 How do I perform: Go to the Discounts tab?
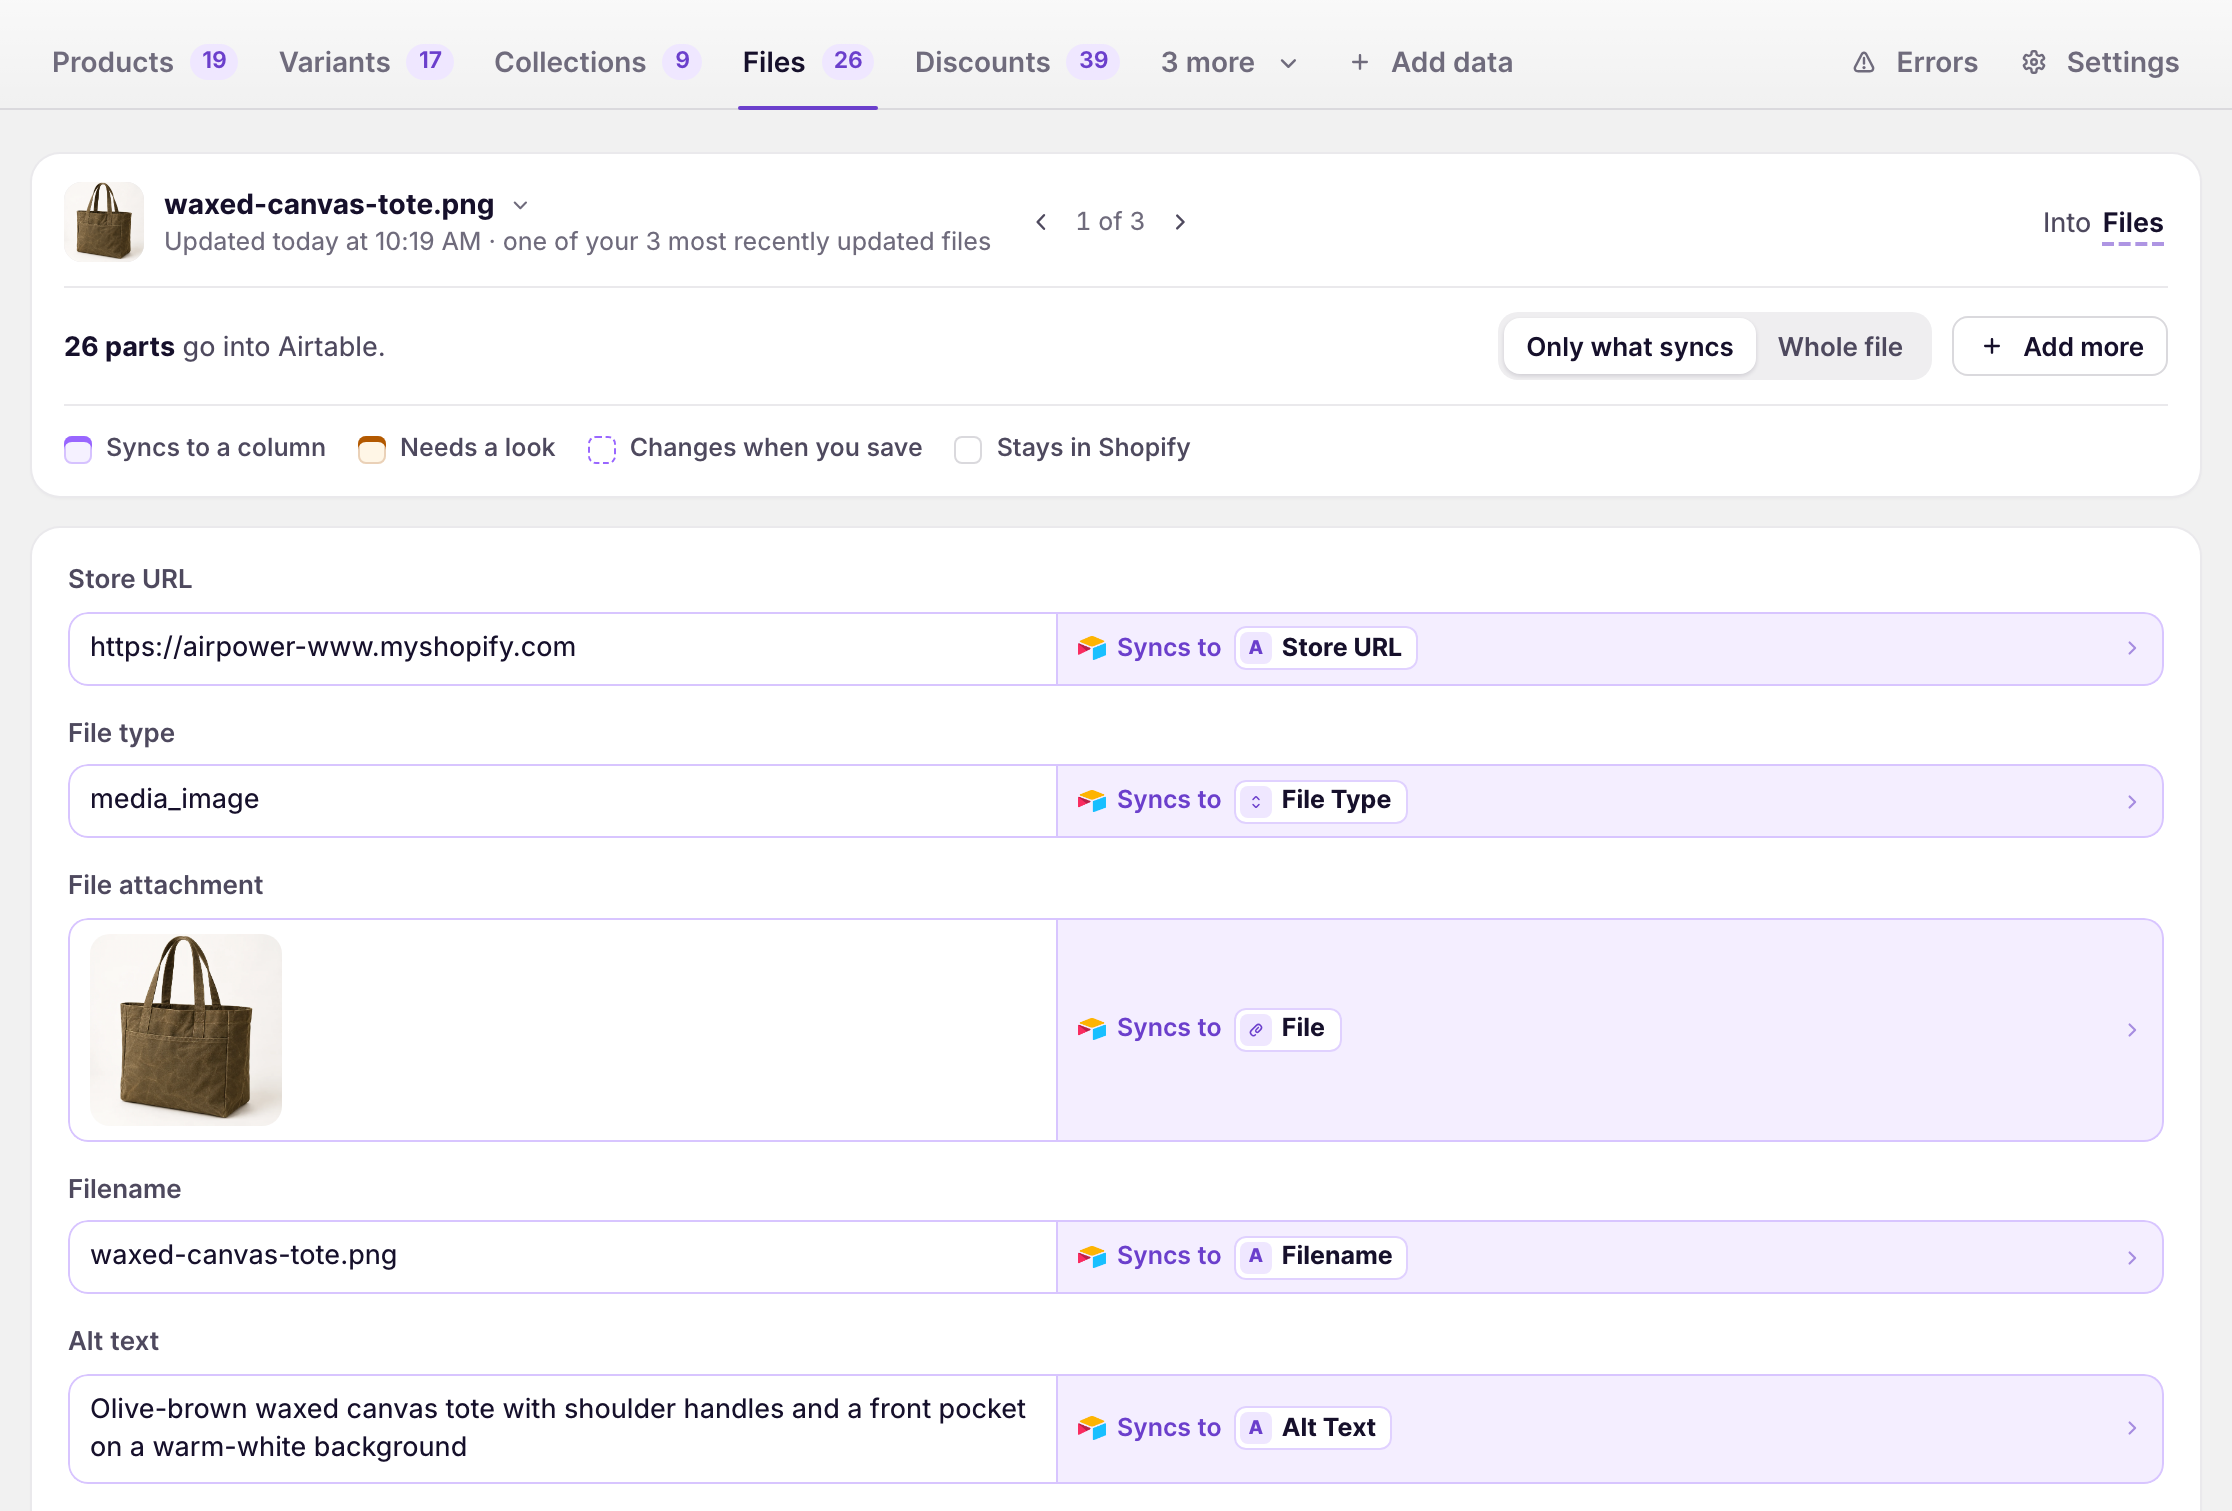[x=1016, y=62]
